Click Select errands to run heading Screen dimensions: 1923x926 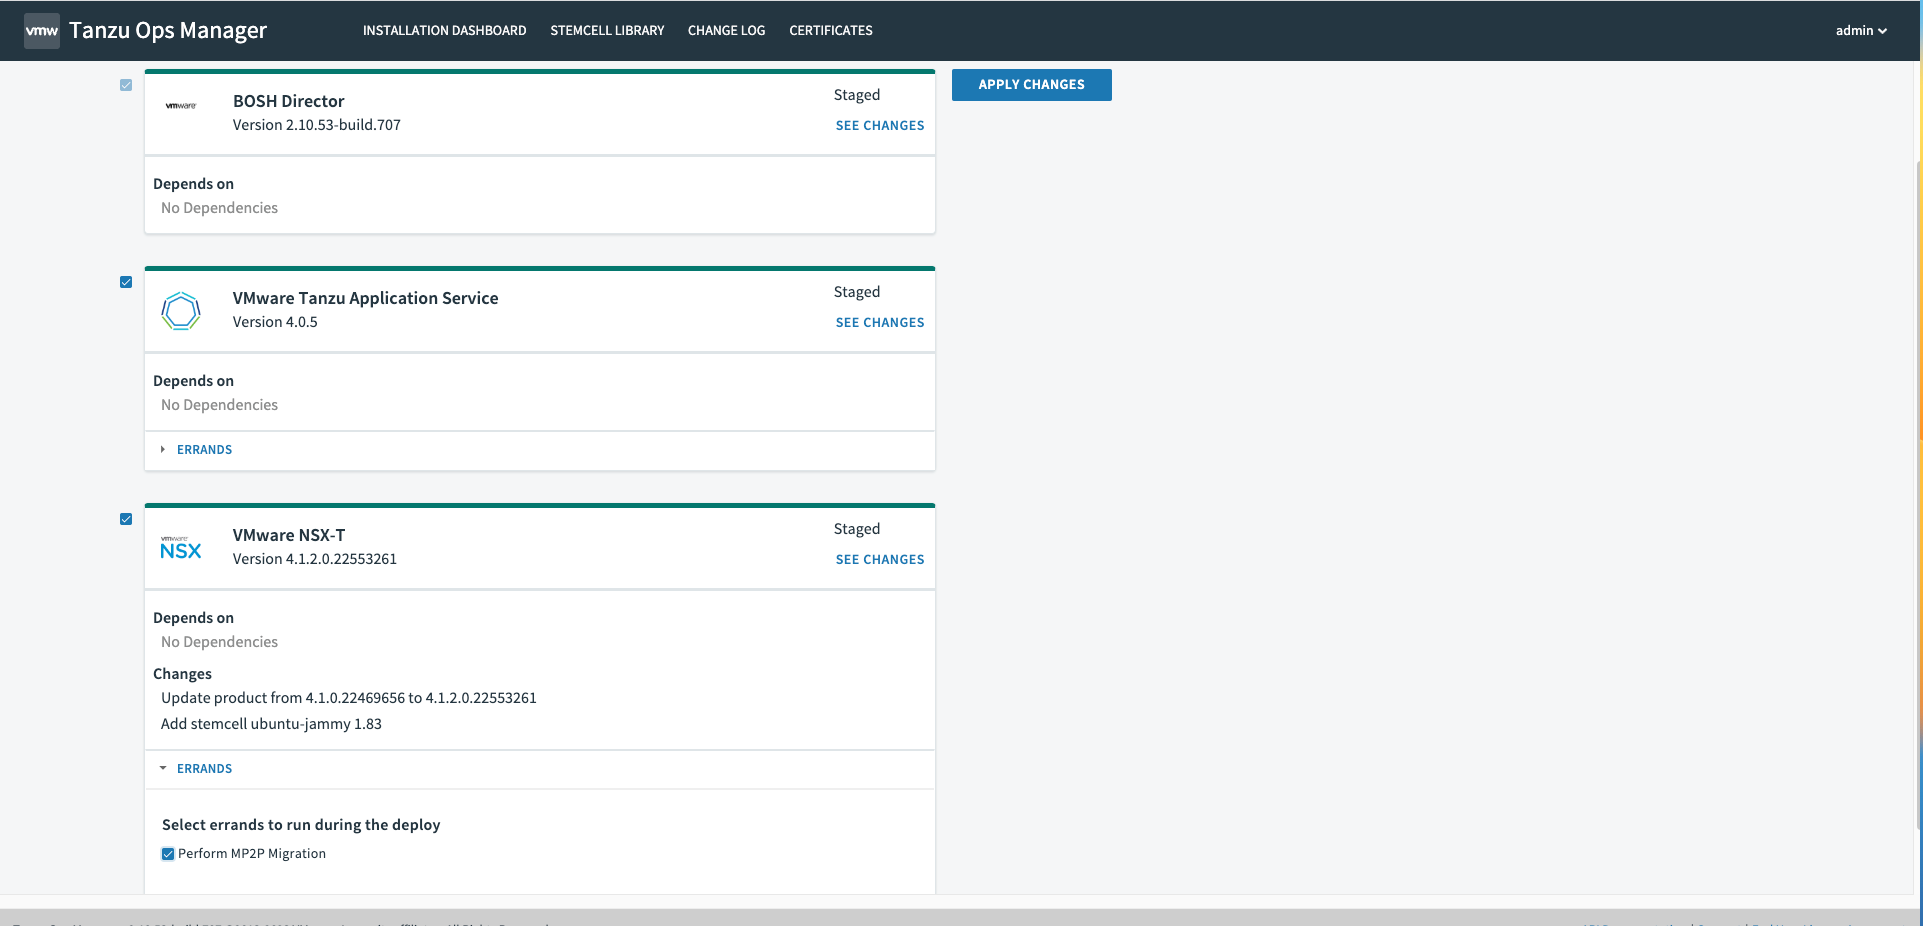pyautogui.click(x=301, y=825)
